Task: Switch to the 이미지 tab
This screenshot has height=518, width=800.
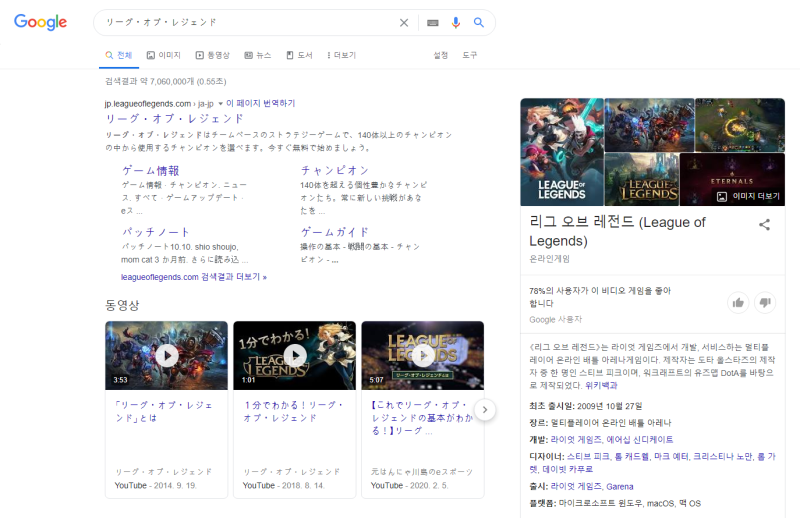Action: coord(164,55)
